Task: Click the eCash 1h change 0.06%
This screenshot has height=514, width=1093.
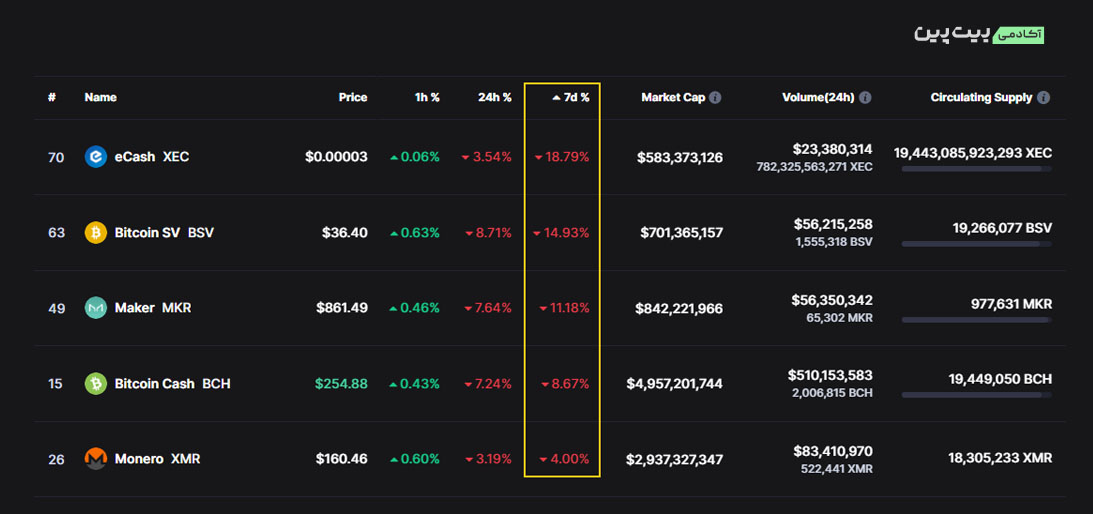Action: (x=415, y=158)
